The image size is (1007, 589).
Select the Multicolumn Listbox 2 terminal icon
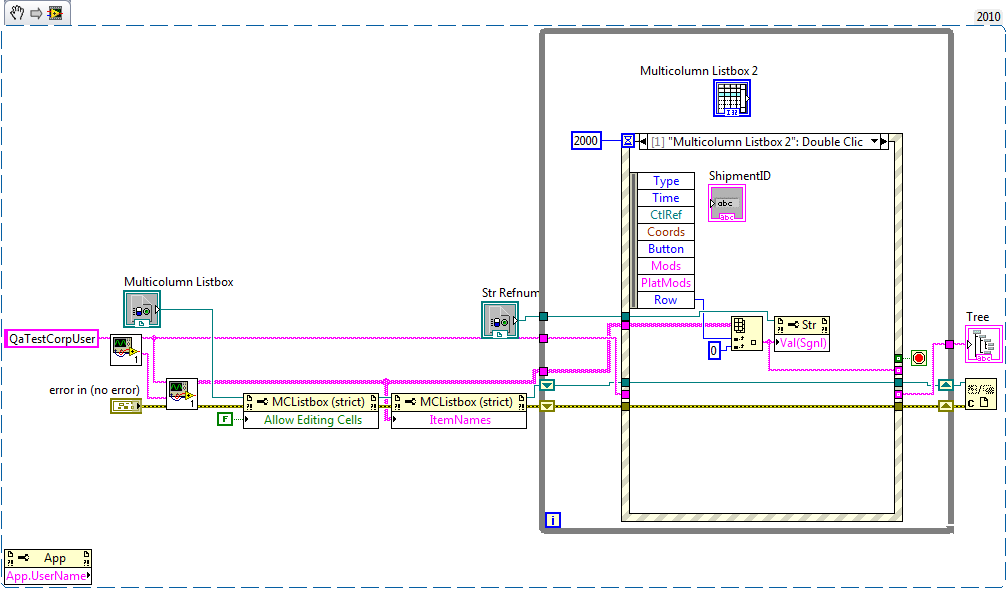coord(731,98)
